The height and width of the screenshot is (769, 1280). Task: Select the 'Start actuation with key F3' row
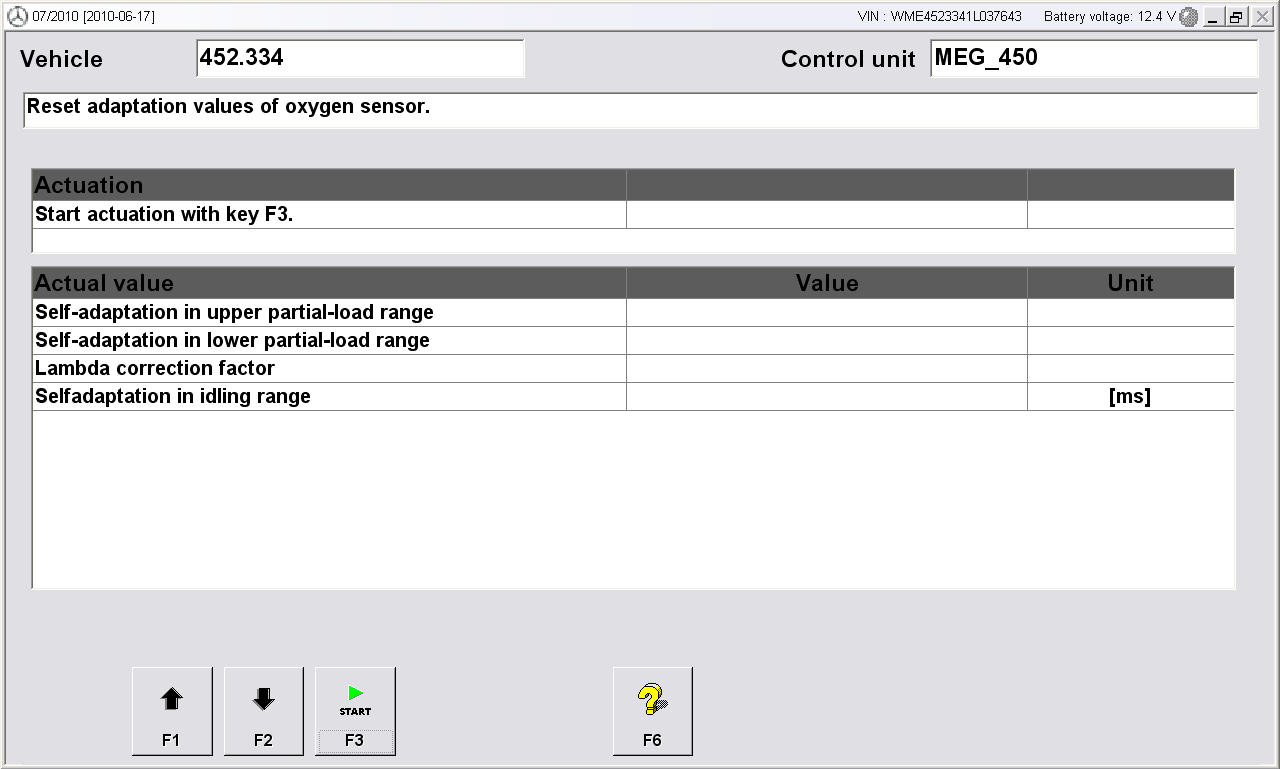(x=329, y=214)
